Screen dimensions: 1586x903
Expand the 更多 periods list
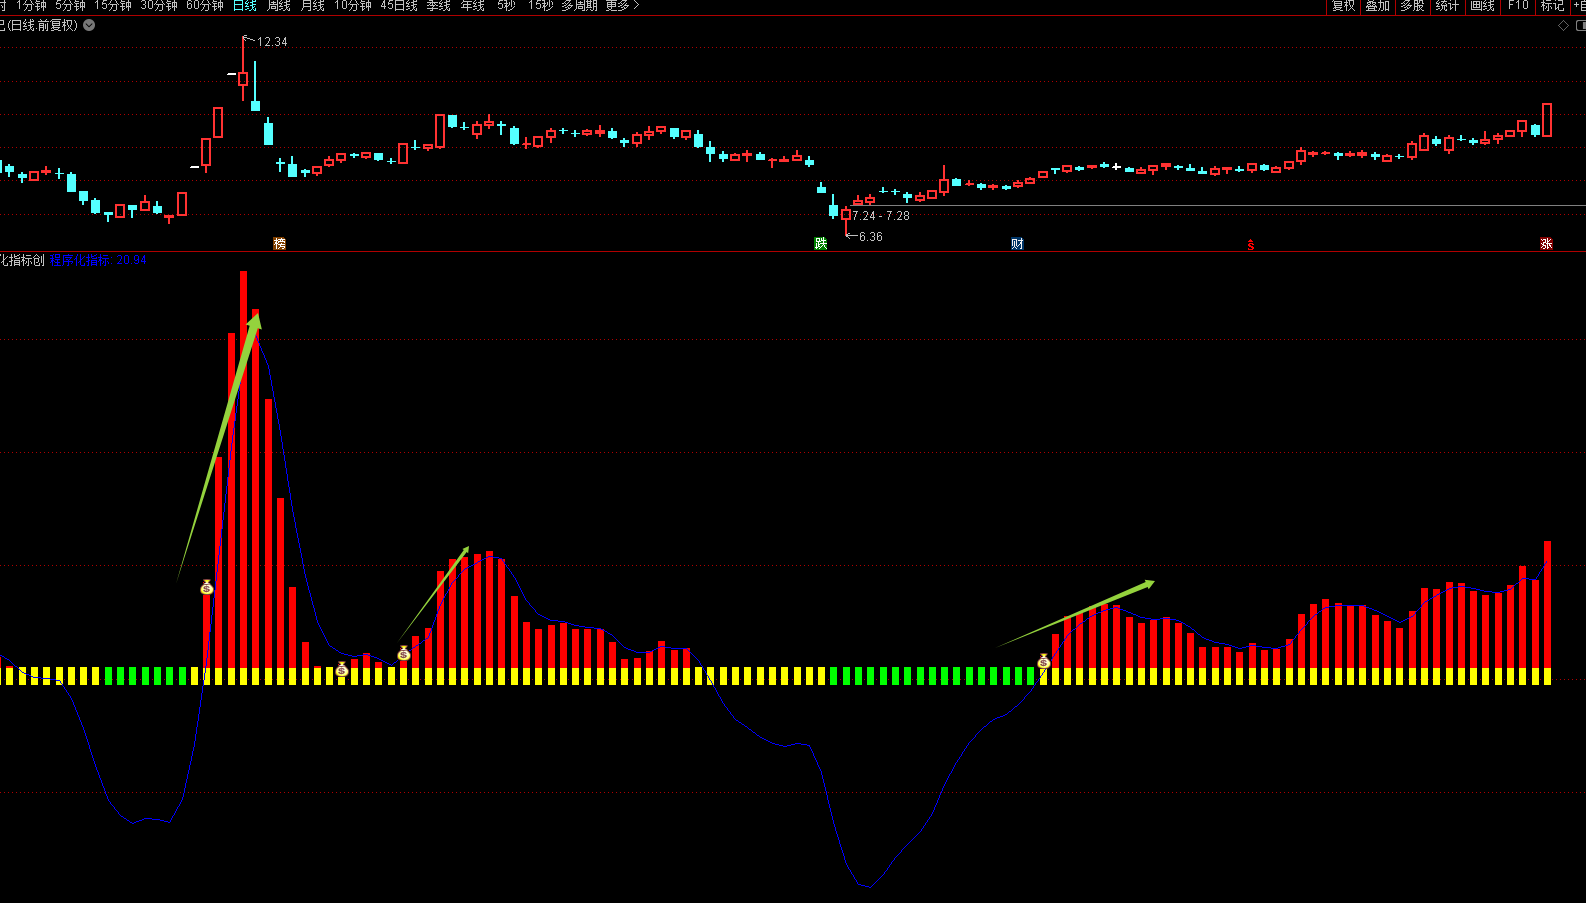click(621, 6)
